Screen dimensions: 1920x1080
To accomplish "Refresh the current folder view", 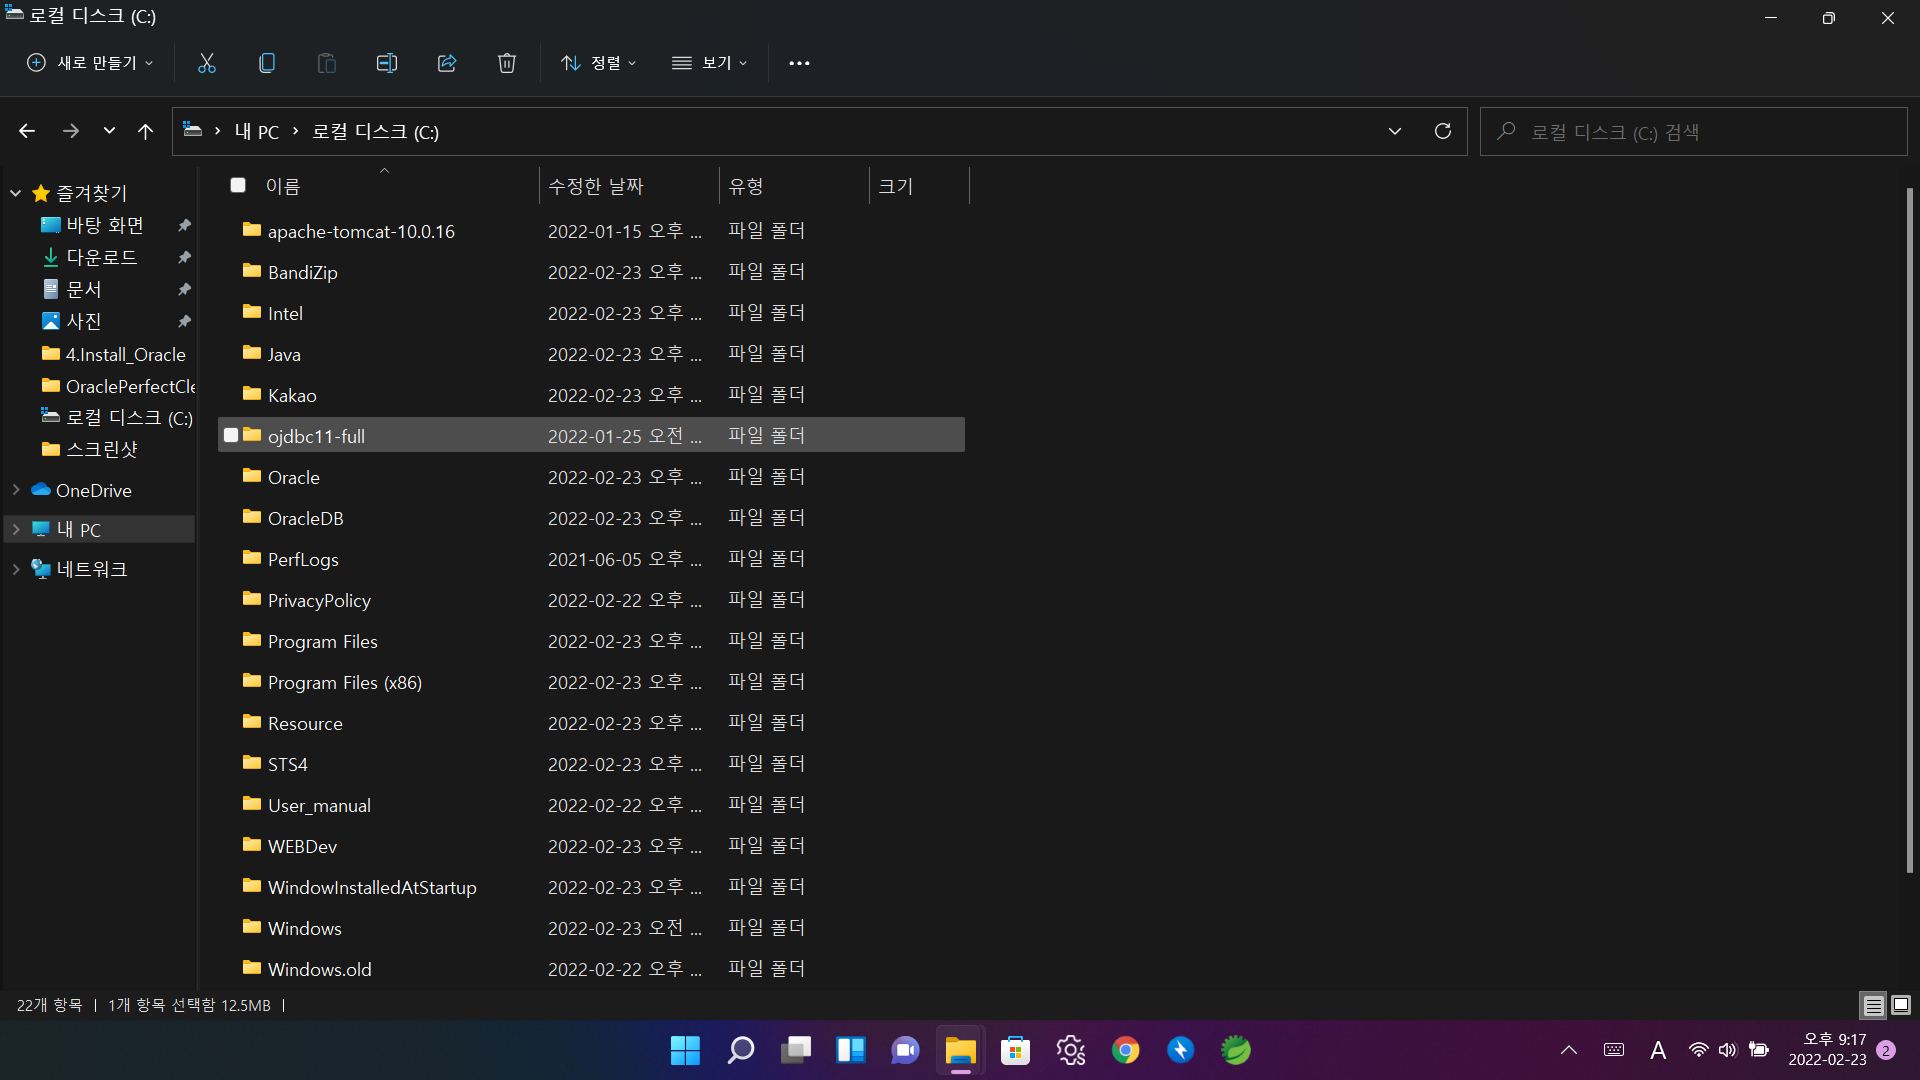I will coord(1443,131).
